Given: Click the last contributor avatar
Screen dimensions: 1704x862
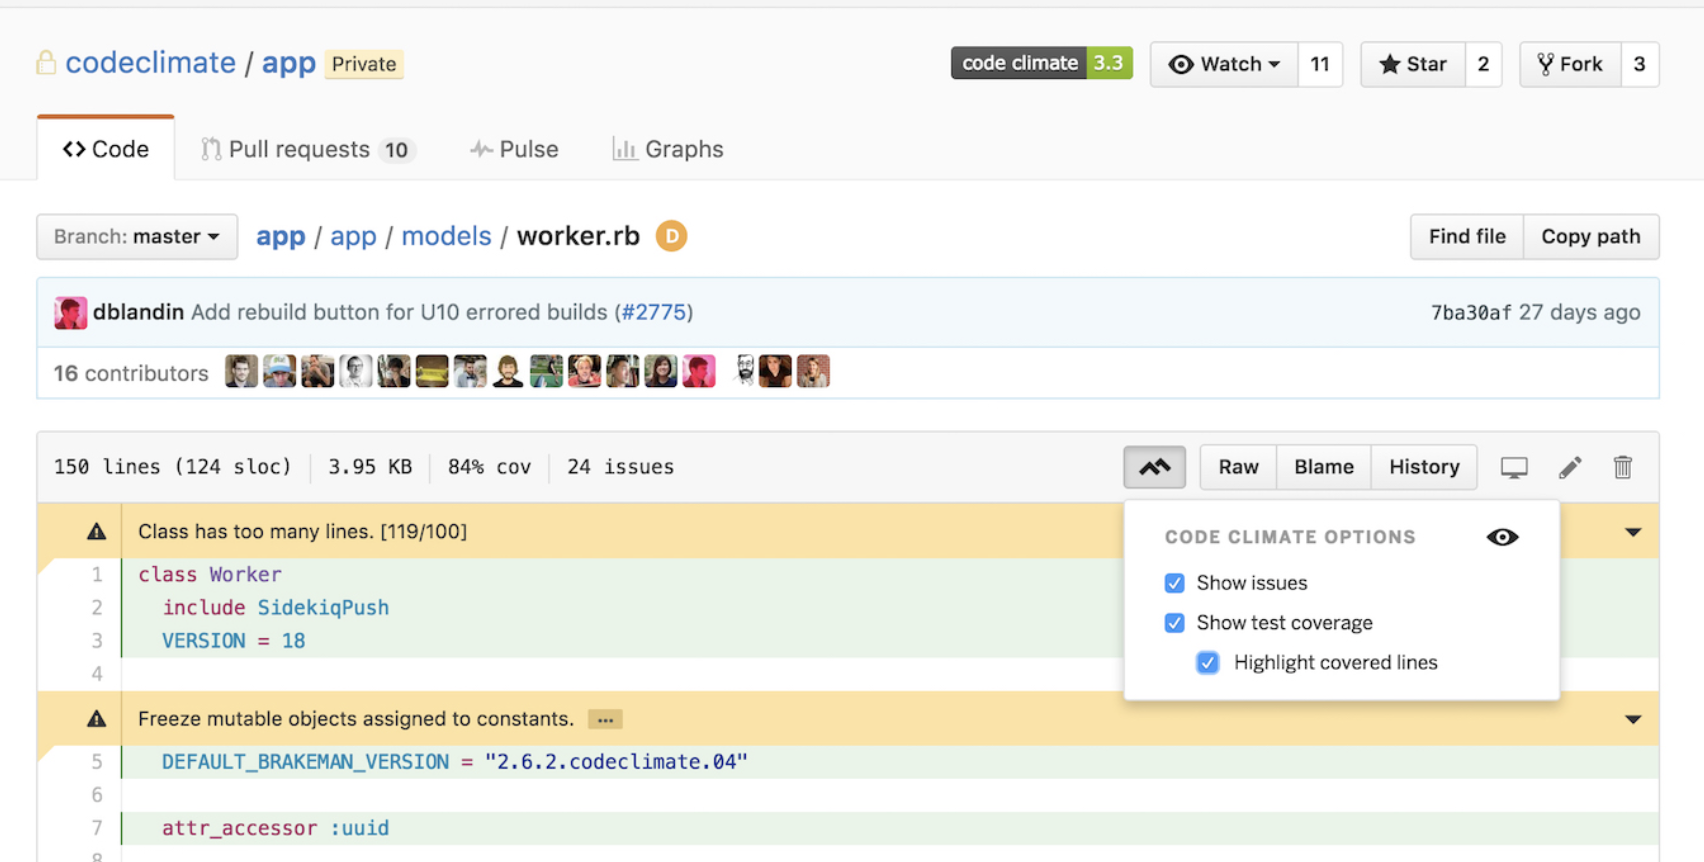Looking at the screenshot, I should 813,371.
